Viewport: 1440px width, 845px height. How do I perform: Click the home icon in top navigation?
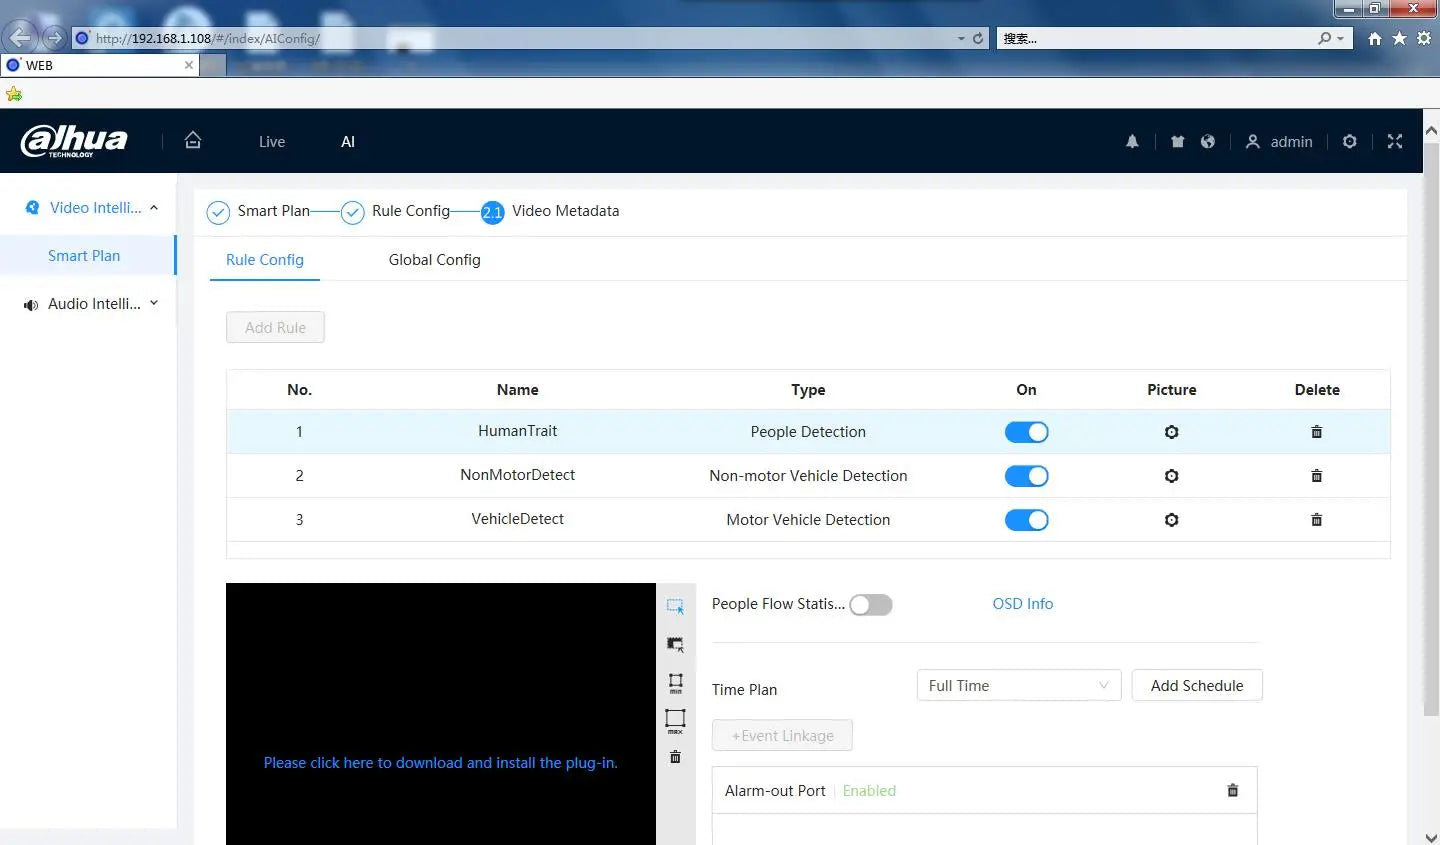click(193, 141)
